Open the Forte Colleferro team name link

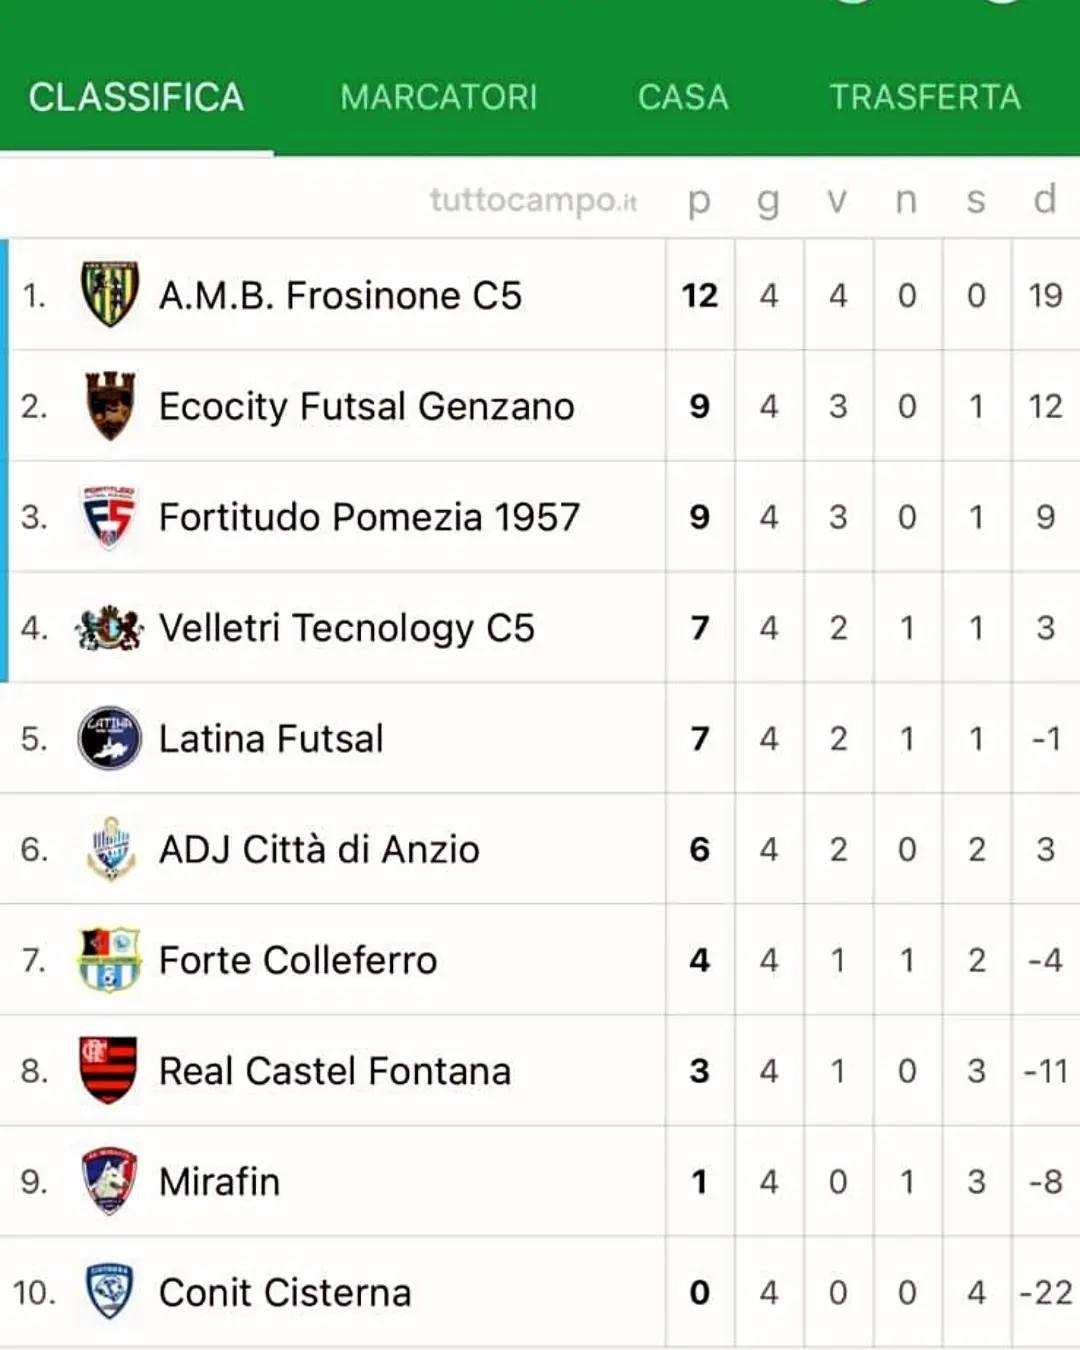(x=298, y=960)
